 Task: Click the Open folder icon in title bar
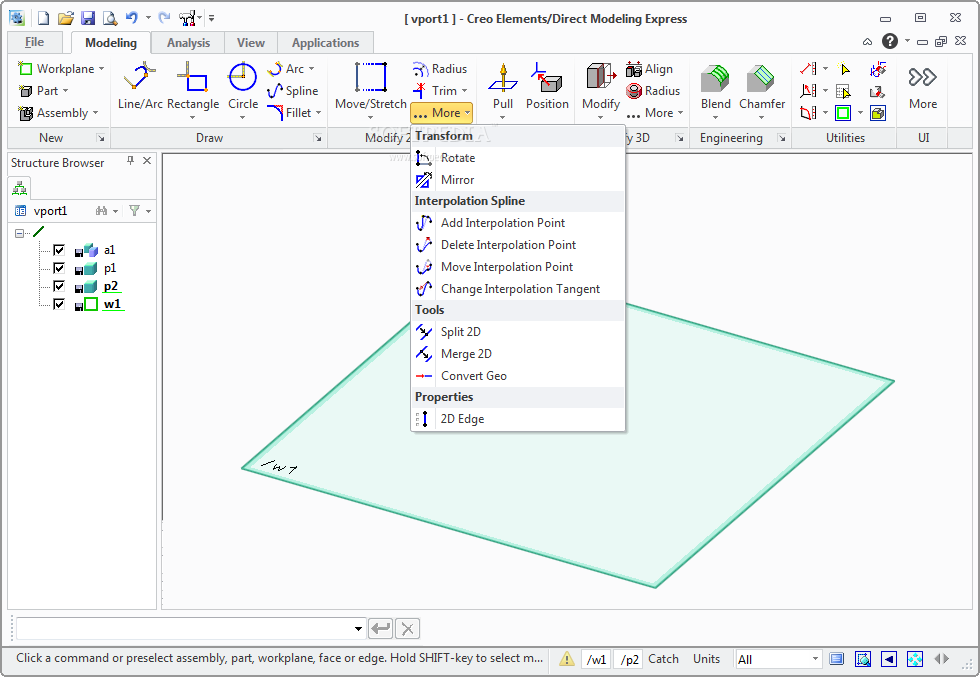(66, 18)
